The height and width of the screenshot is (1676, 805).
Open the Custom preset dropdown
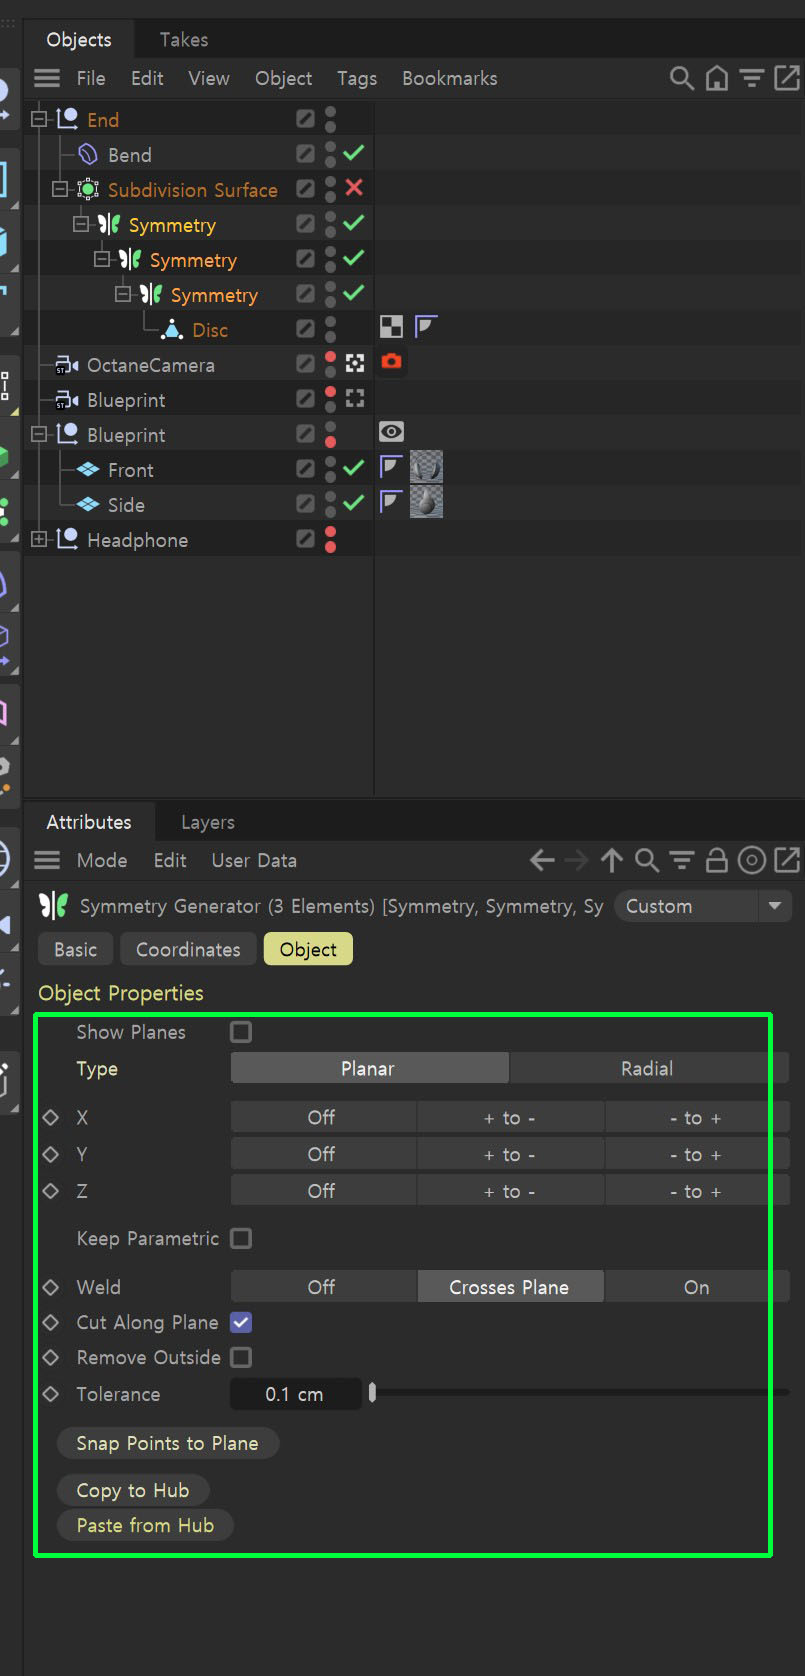703,906
